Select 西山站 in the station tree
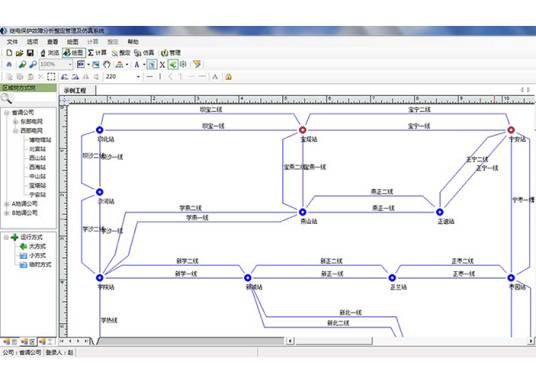 (x=37, y=158)
